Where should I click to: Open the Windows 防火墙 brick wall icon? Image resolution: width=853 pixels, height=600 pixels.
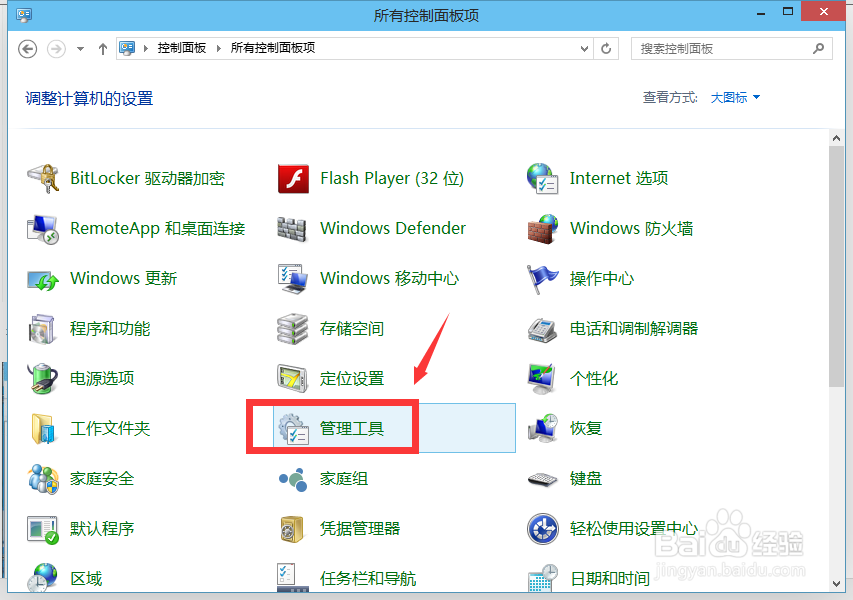pyautogui.click(x=542, y=228)
